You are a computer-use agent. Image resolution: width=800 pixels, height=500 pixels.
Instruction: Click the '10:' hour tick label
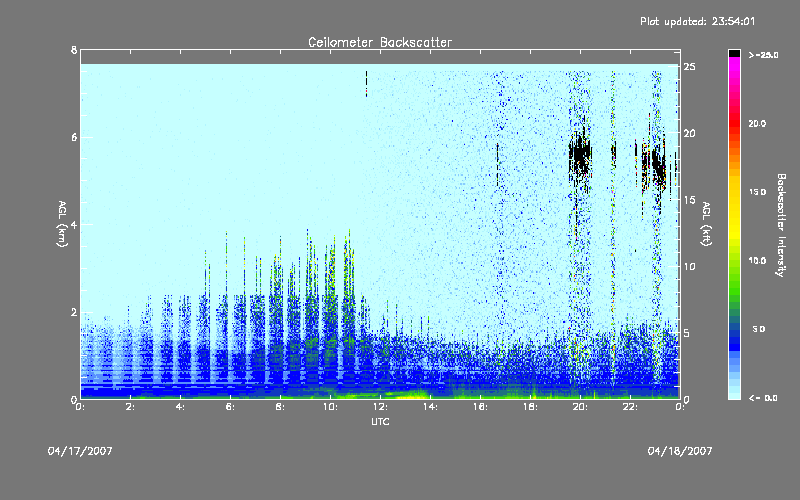coord(331,407)
